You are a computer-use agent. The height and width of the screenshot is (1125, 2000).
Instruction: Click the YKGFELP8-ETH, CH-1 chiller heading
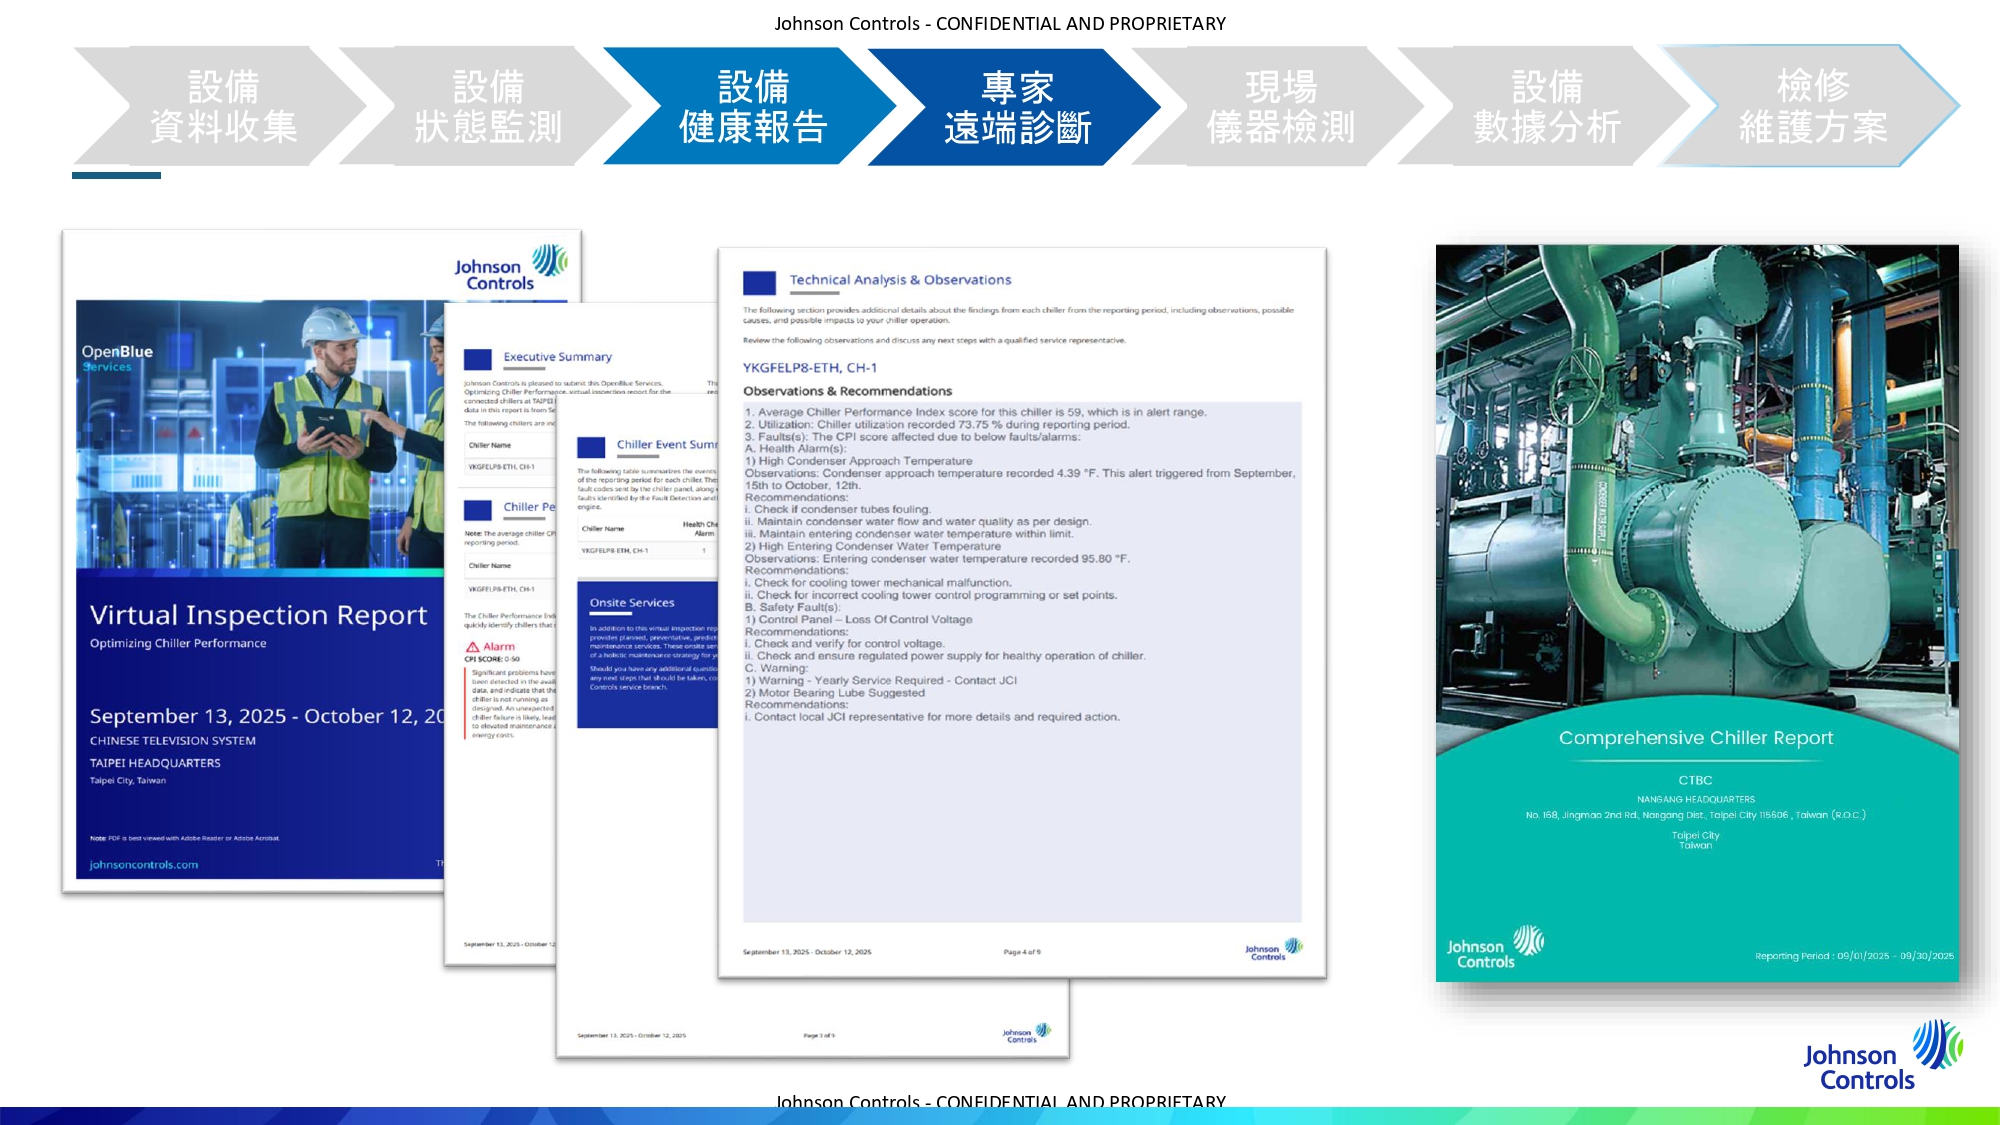[x=809, y=367]
